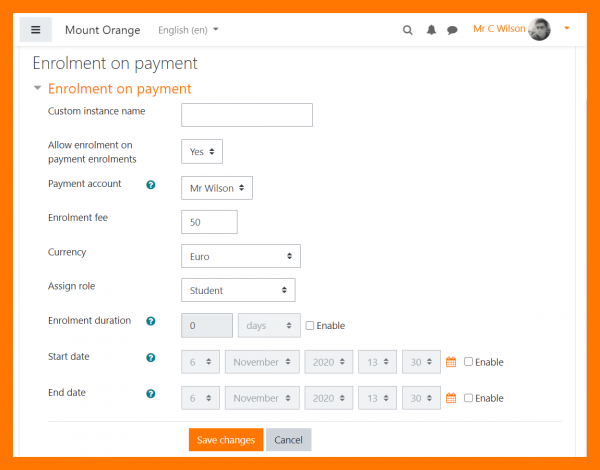Click the Cancel button

coord(288,440)
